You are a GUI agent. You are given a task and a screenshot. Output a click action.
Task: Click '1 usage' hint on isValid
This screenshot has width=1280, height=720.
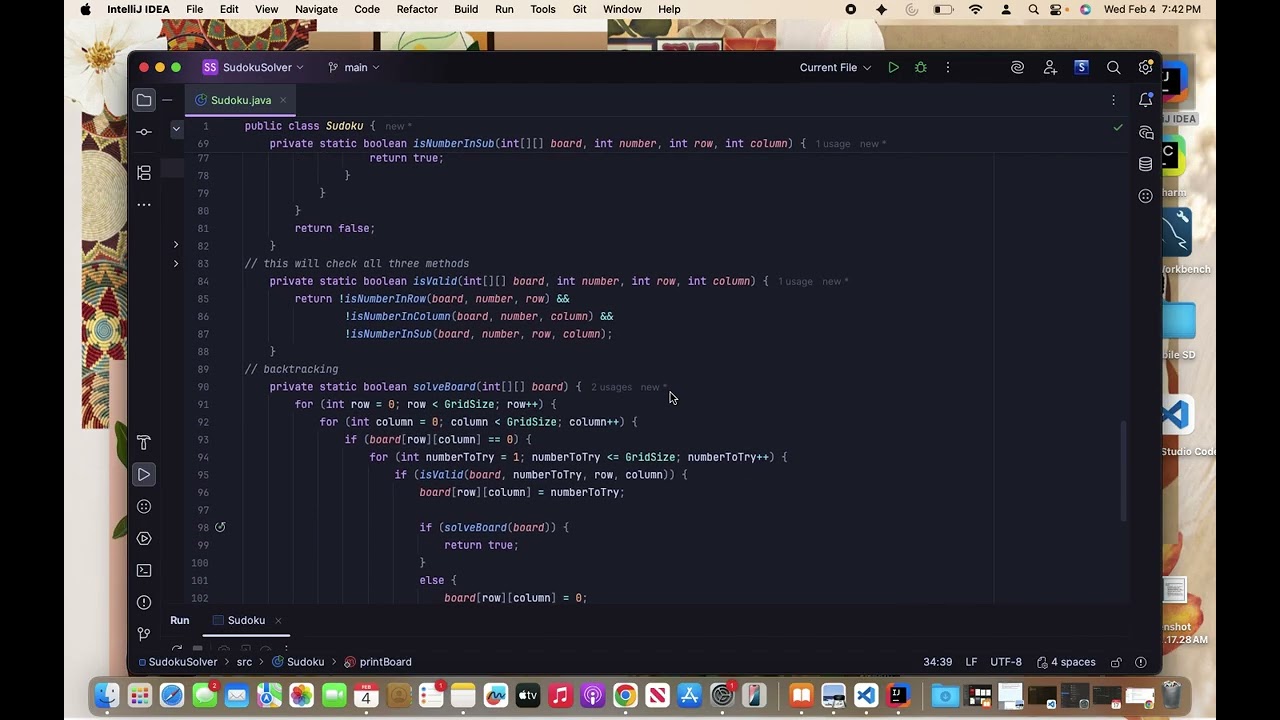coord(795,282)
